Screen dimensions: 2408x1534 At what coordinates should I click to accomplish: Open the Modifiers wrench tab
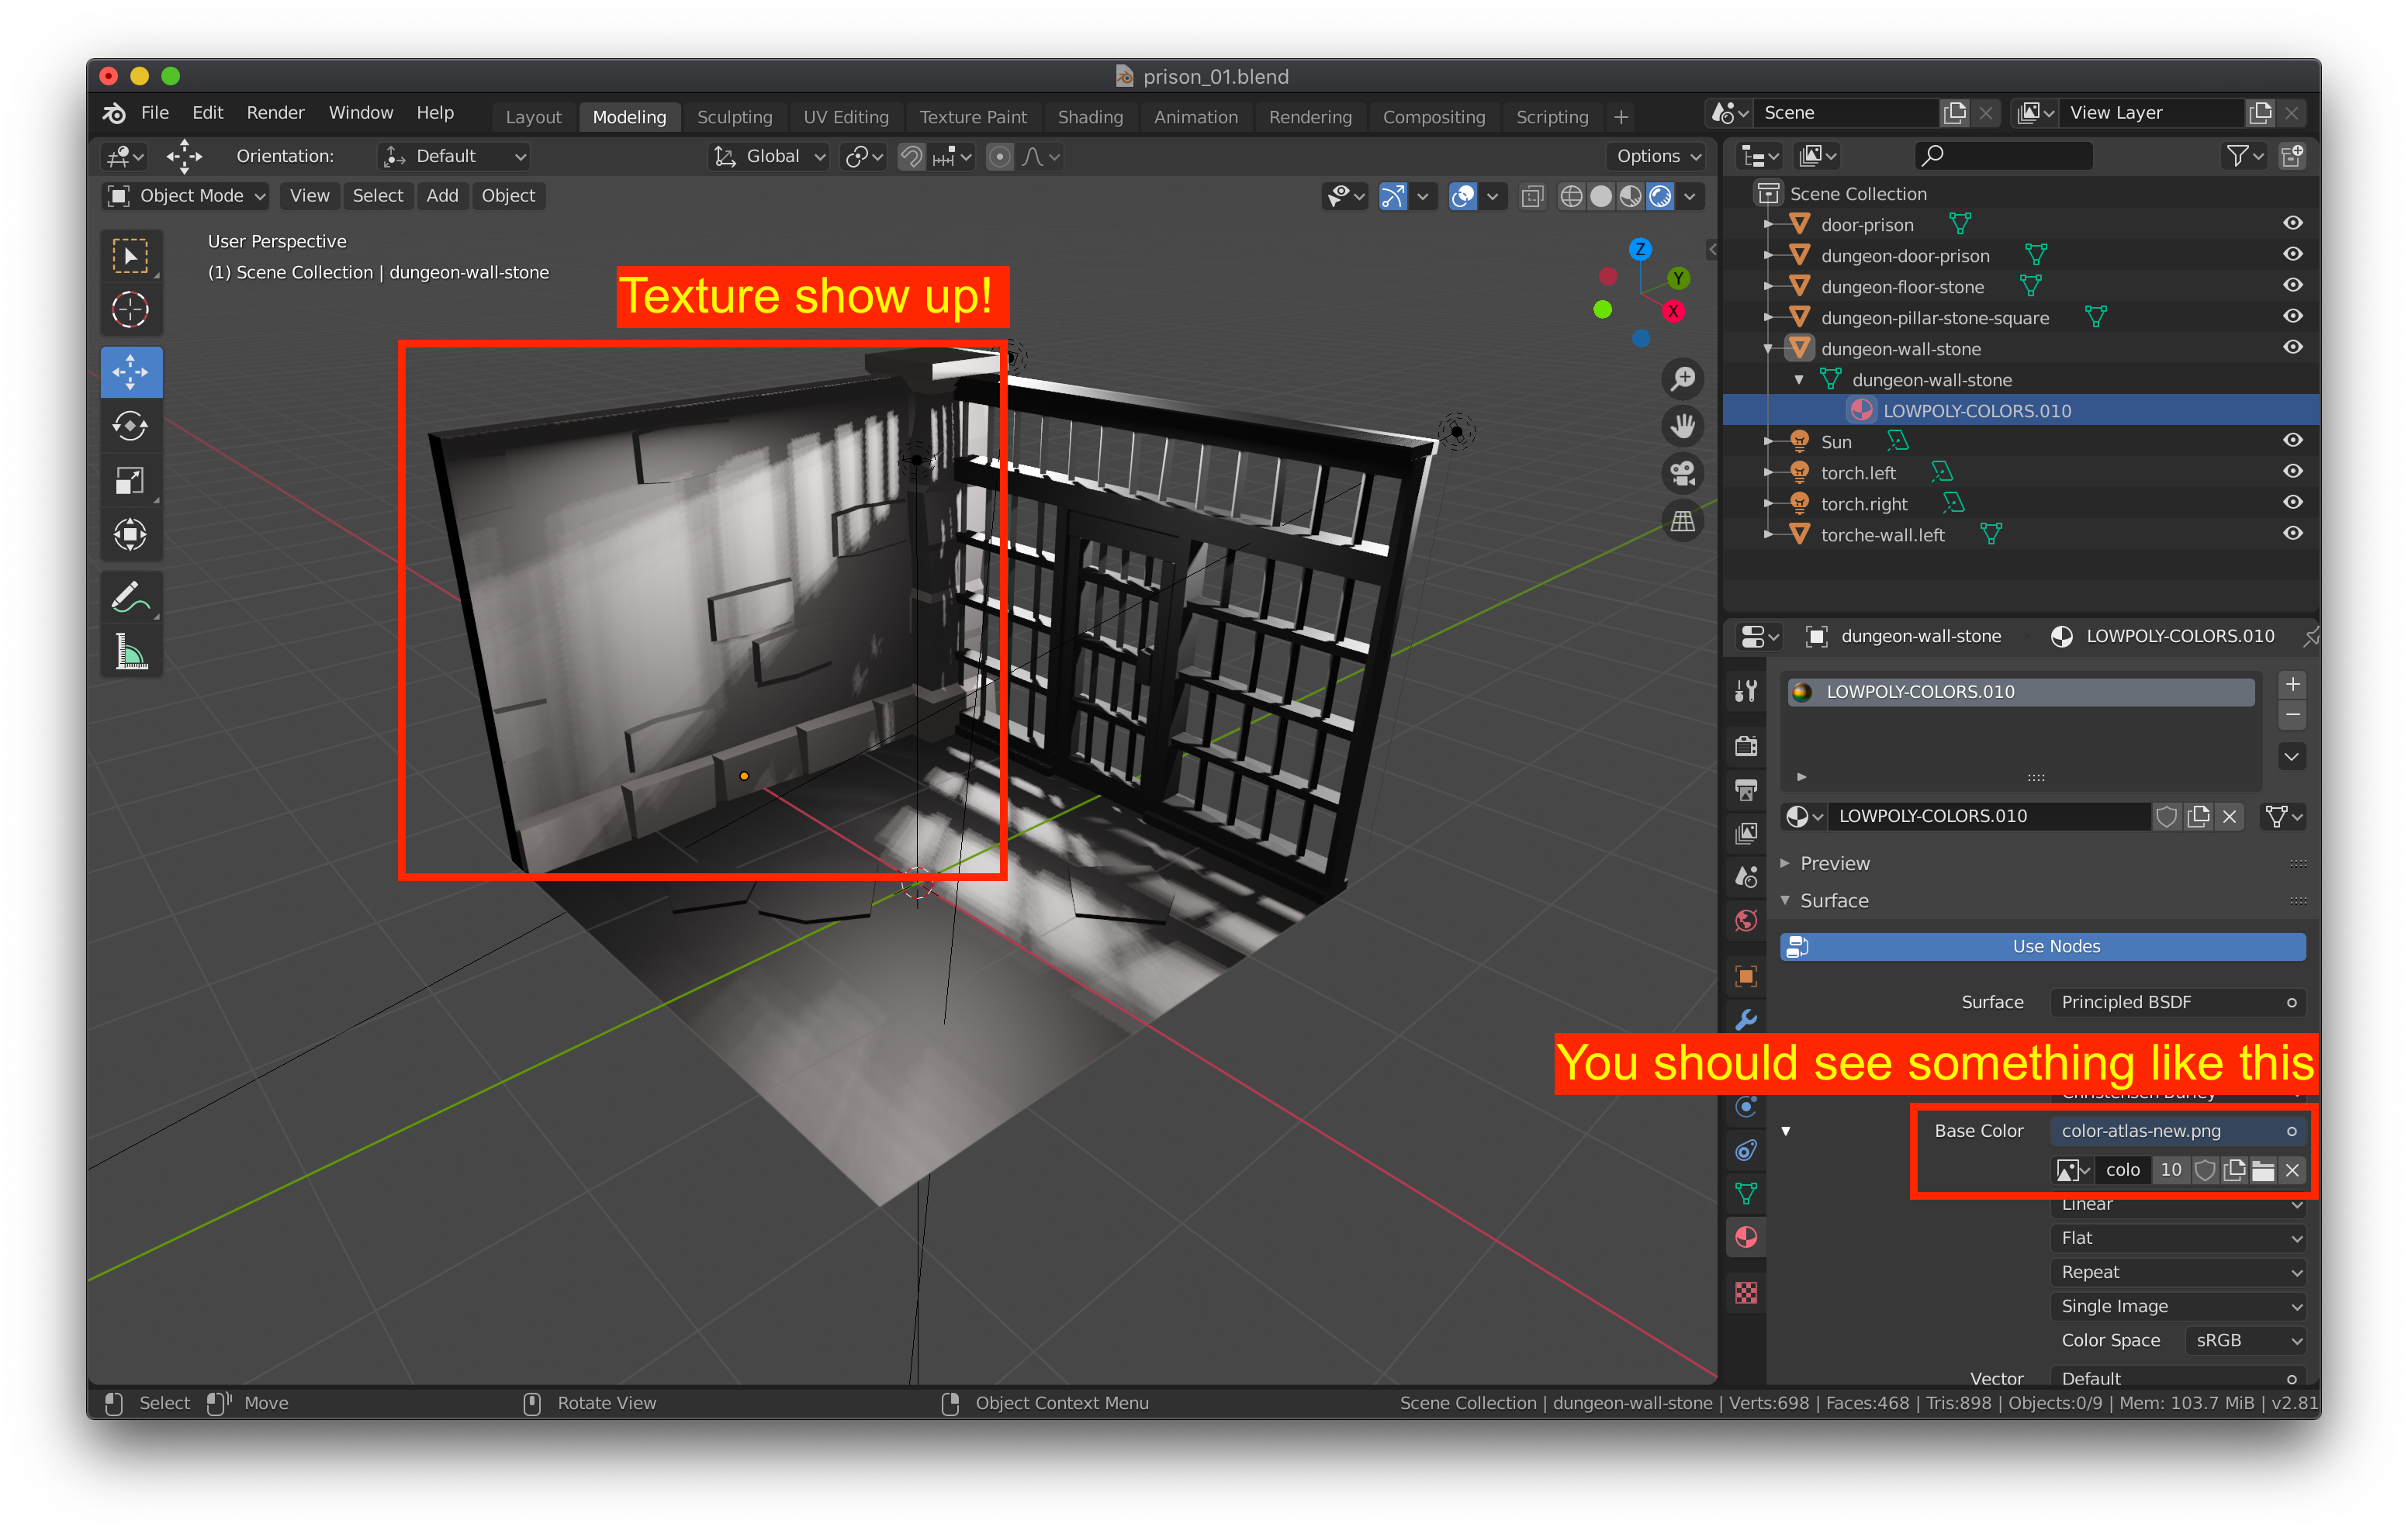pyautogui.click(x=1746, y=1020)
